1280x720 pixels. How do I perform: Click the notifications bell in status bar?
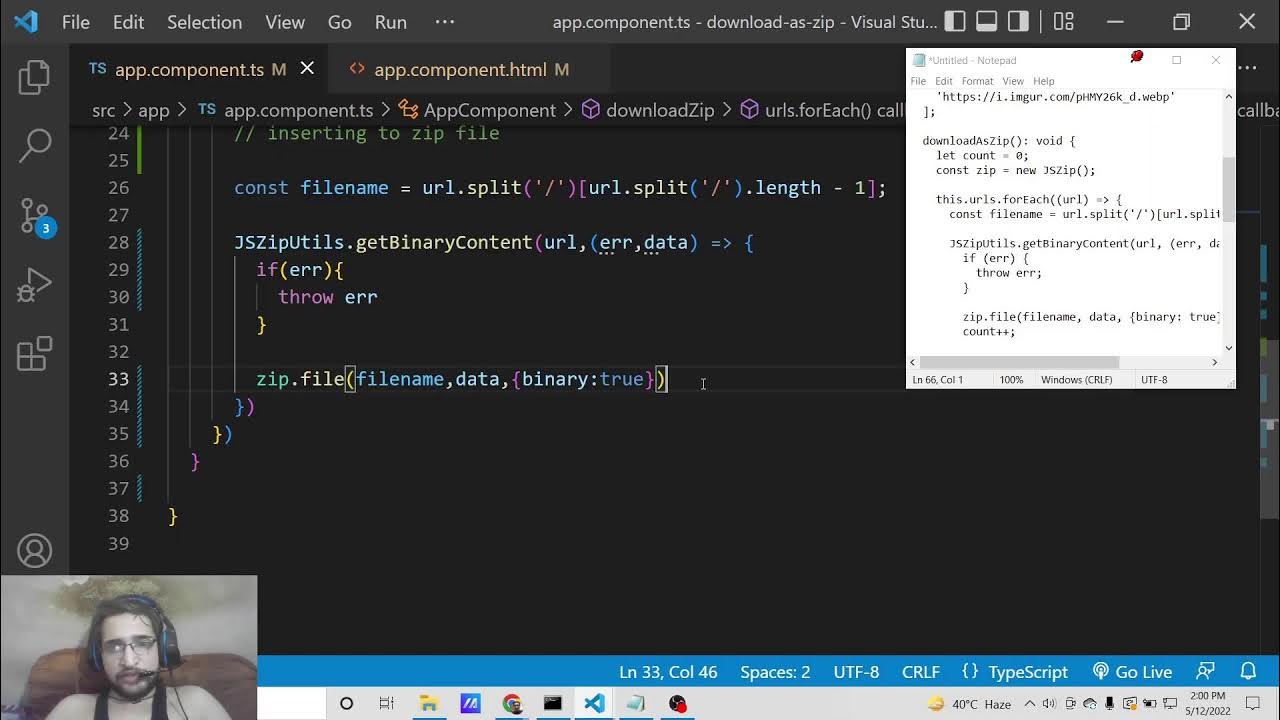click(x=1248, y=672)
